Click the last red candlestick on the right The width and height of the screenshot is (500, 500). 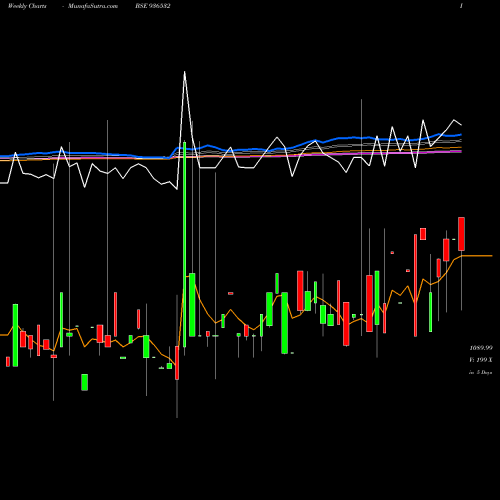(x=461, y=234)
